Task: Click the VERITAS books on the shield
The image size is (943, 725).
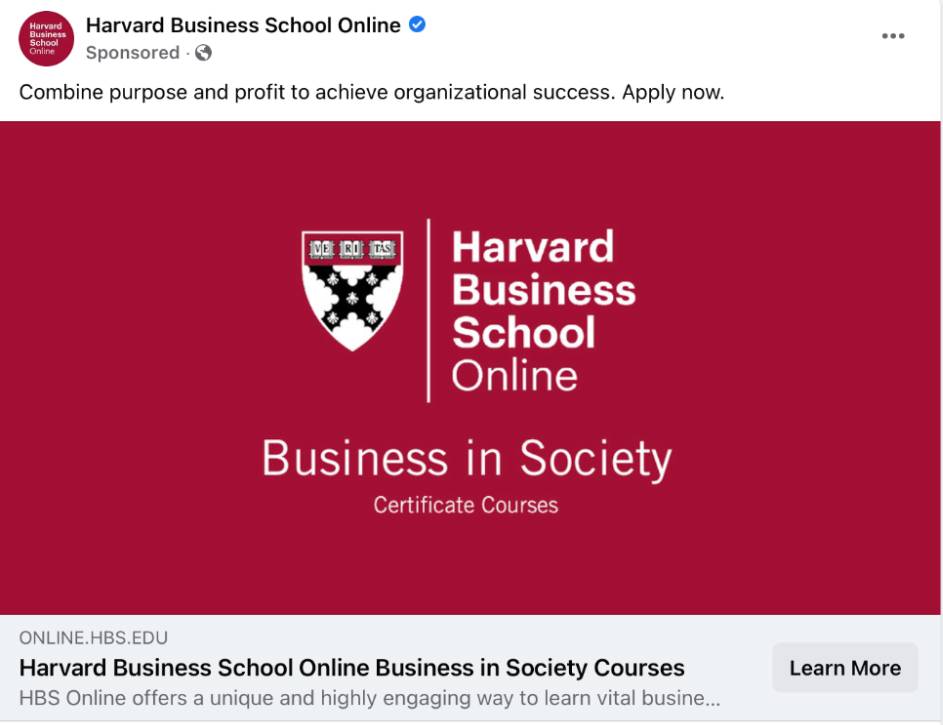Action: pos(352,249)
